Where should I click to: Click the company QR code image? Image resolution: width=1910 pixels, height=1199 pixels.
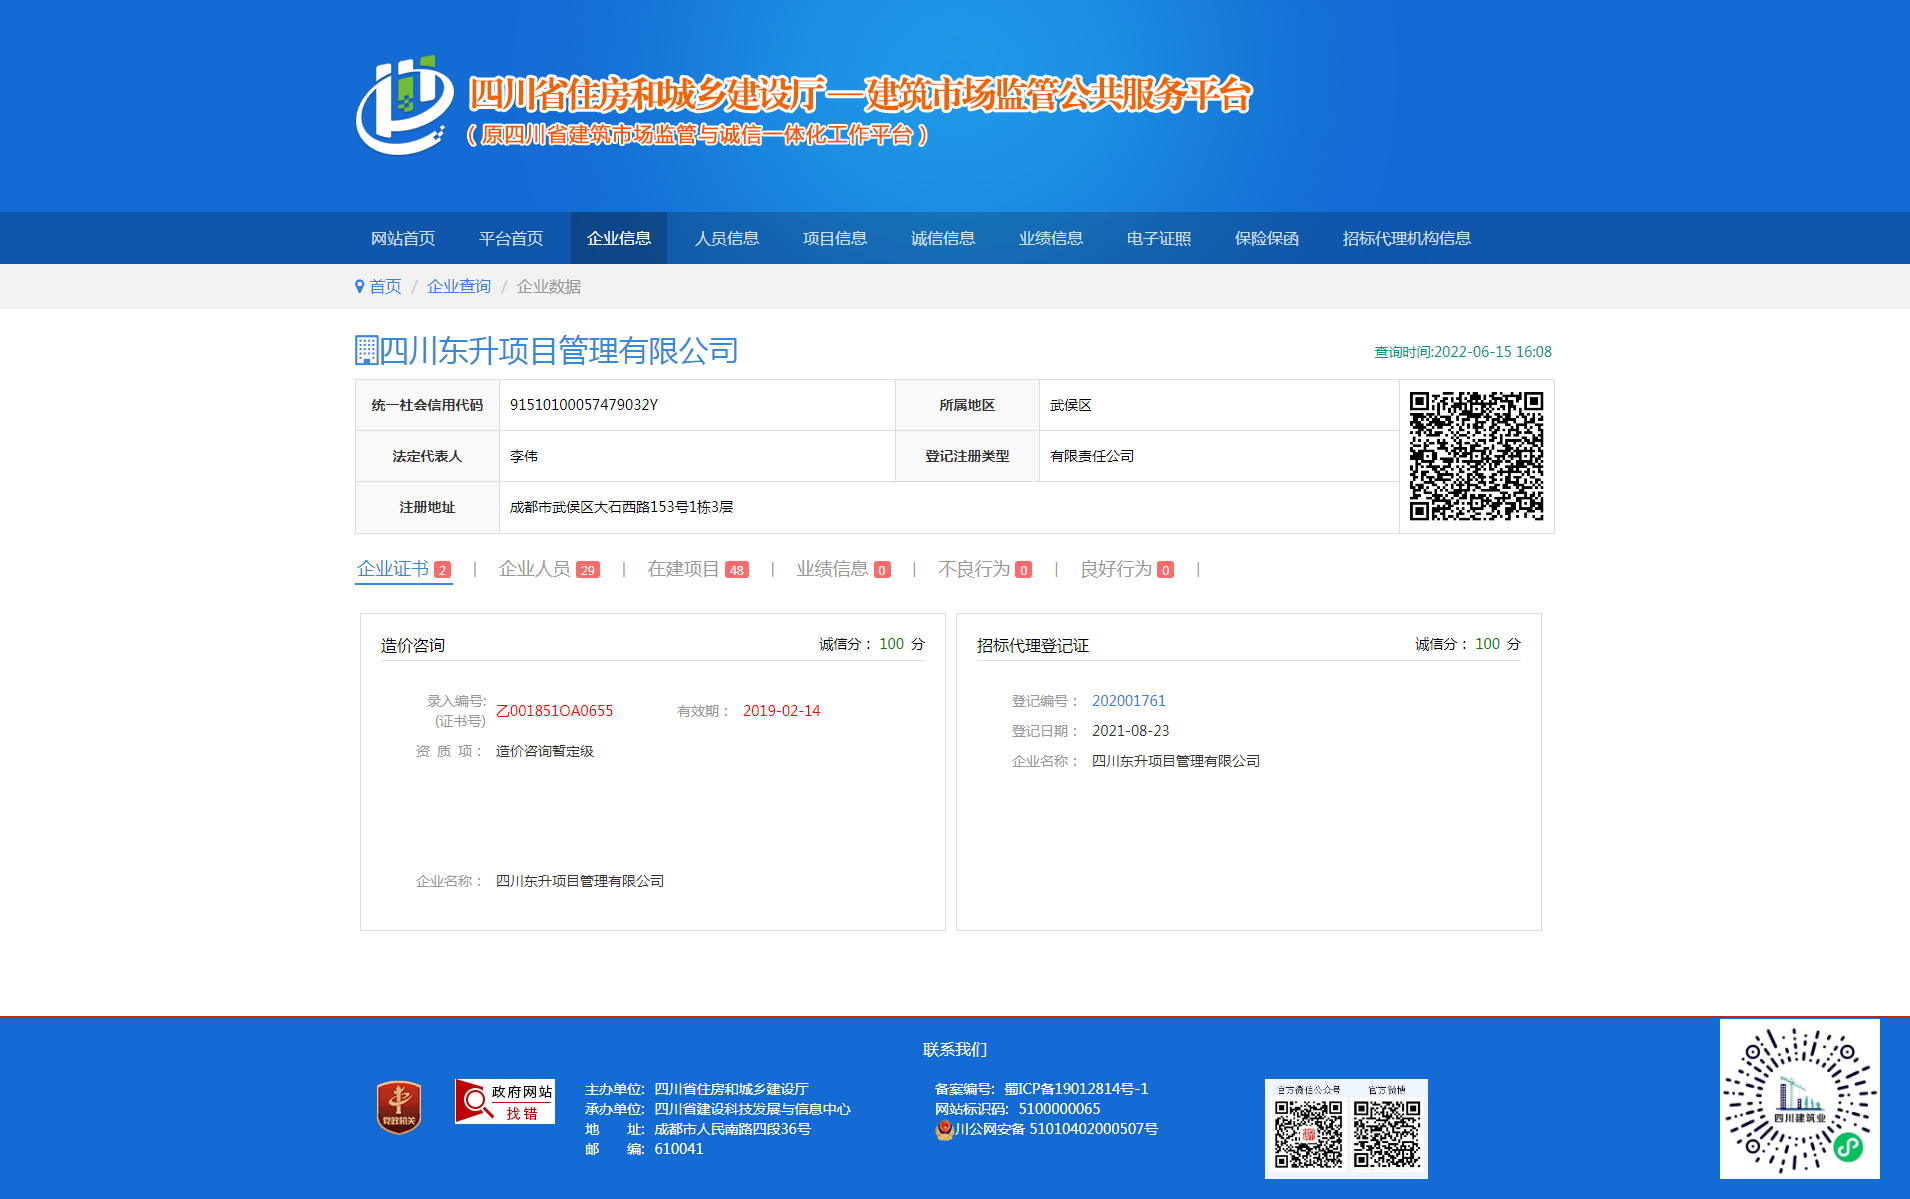click(1476, 456)
